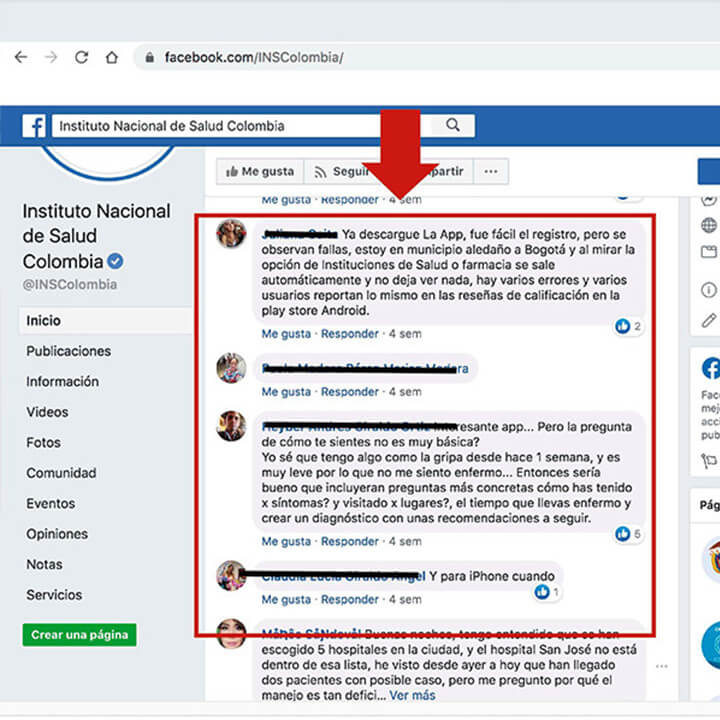The image size is (720, 720).
Task: Click the padlock site security icon
Action: (149, 57)
